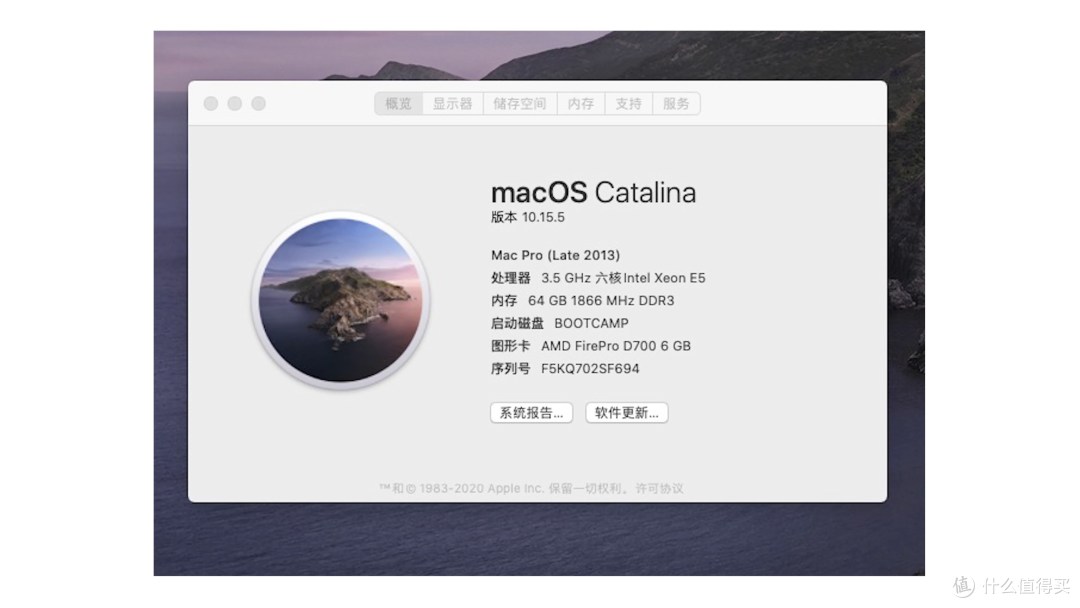Select the macOS Catalina title text
The width and height of the screenshot is (1080, 608).
pyautogui.click(x=593, y=192)
